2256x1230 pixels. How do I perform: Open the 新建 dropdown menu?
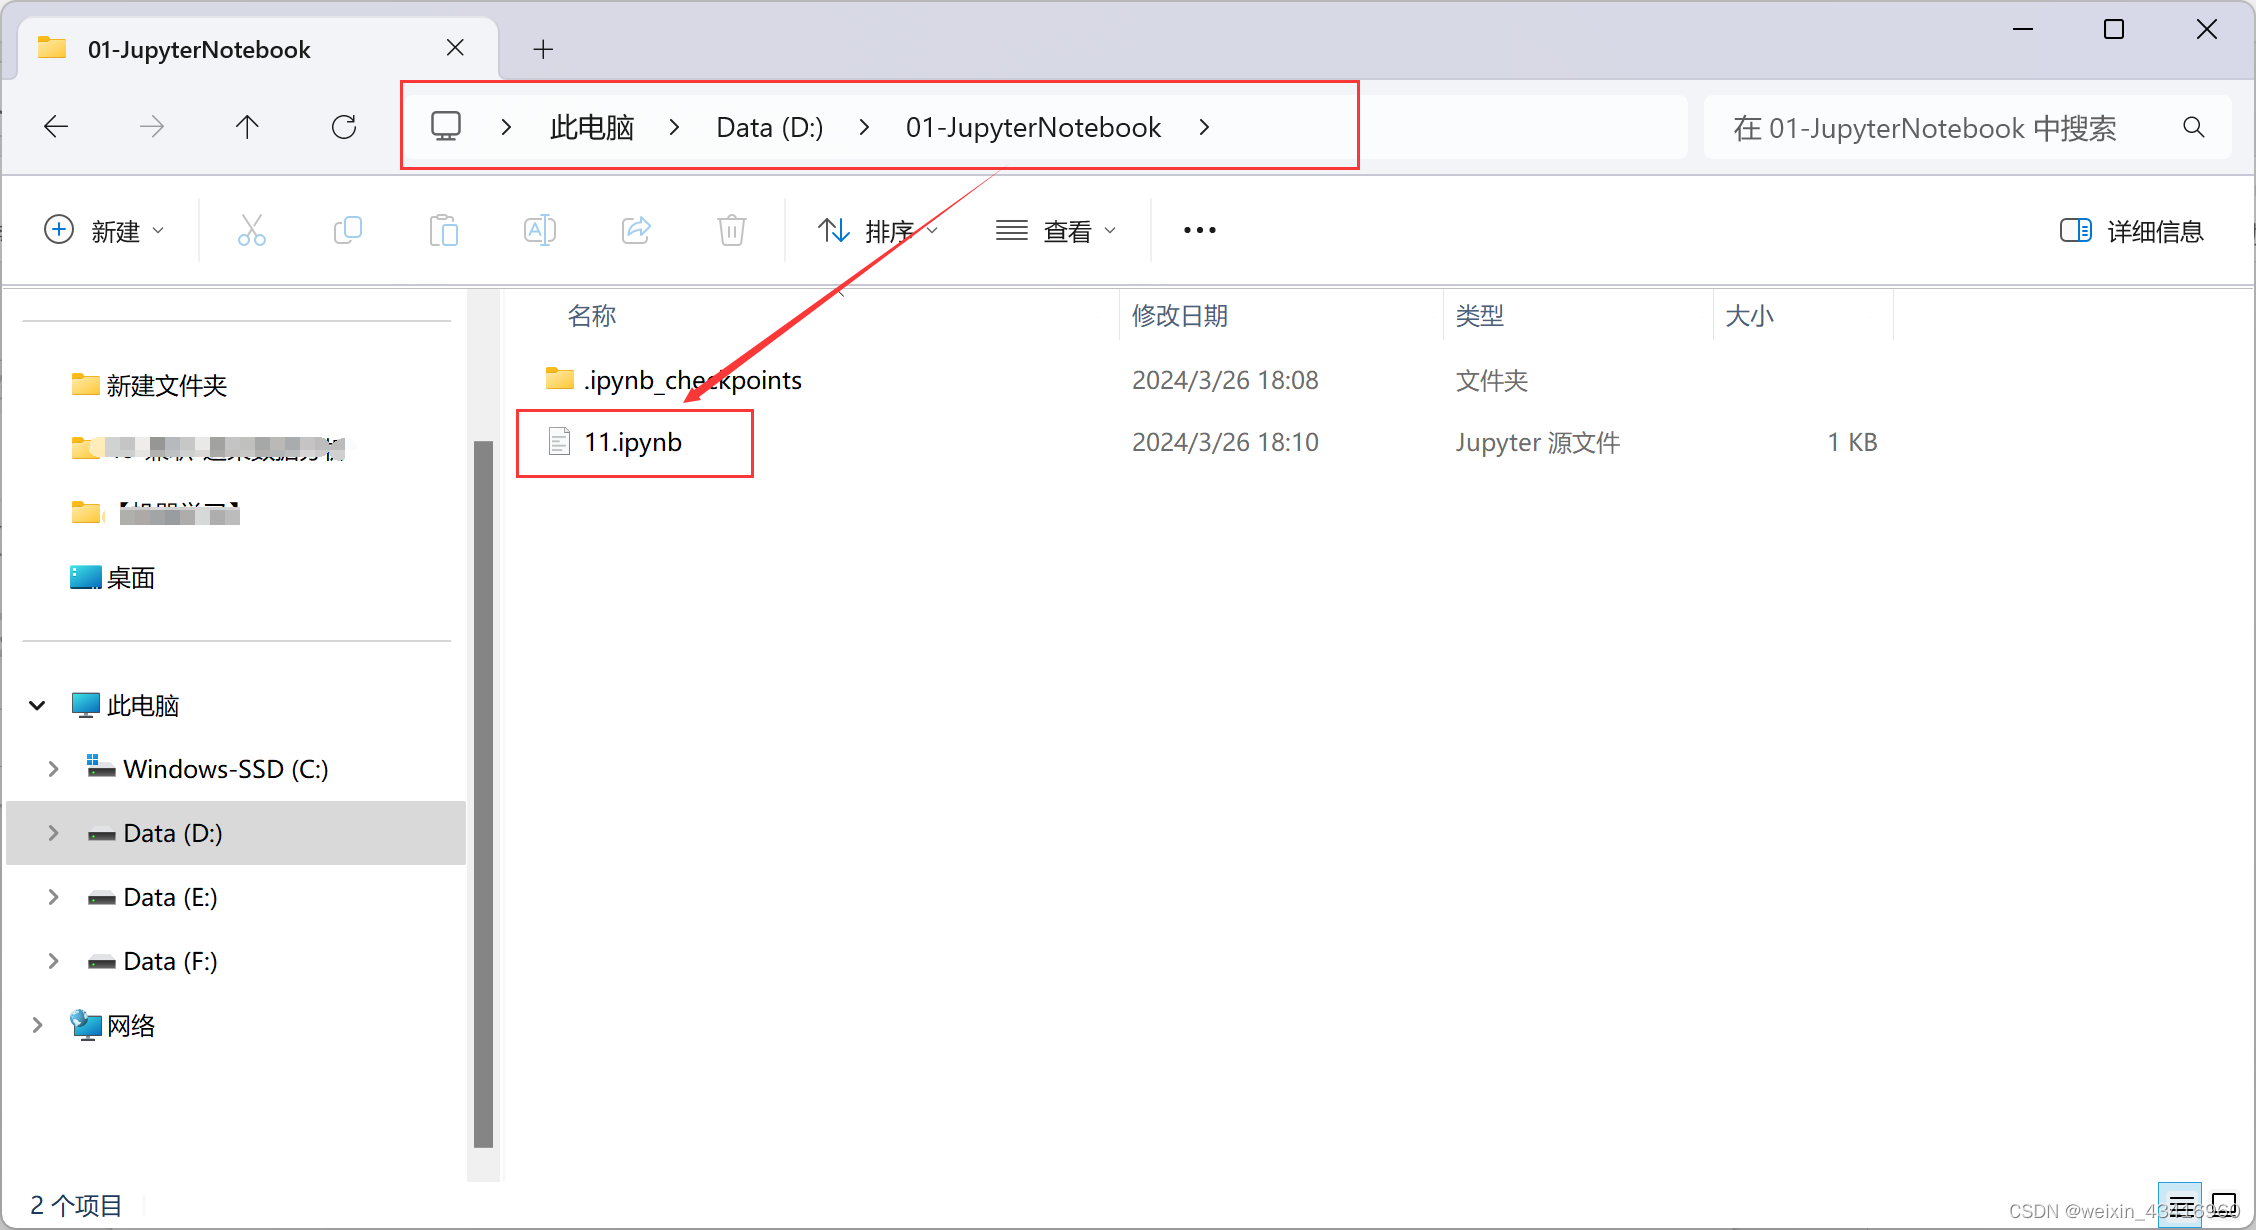104,231
